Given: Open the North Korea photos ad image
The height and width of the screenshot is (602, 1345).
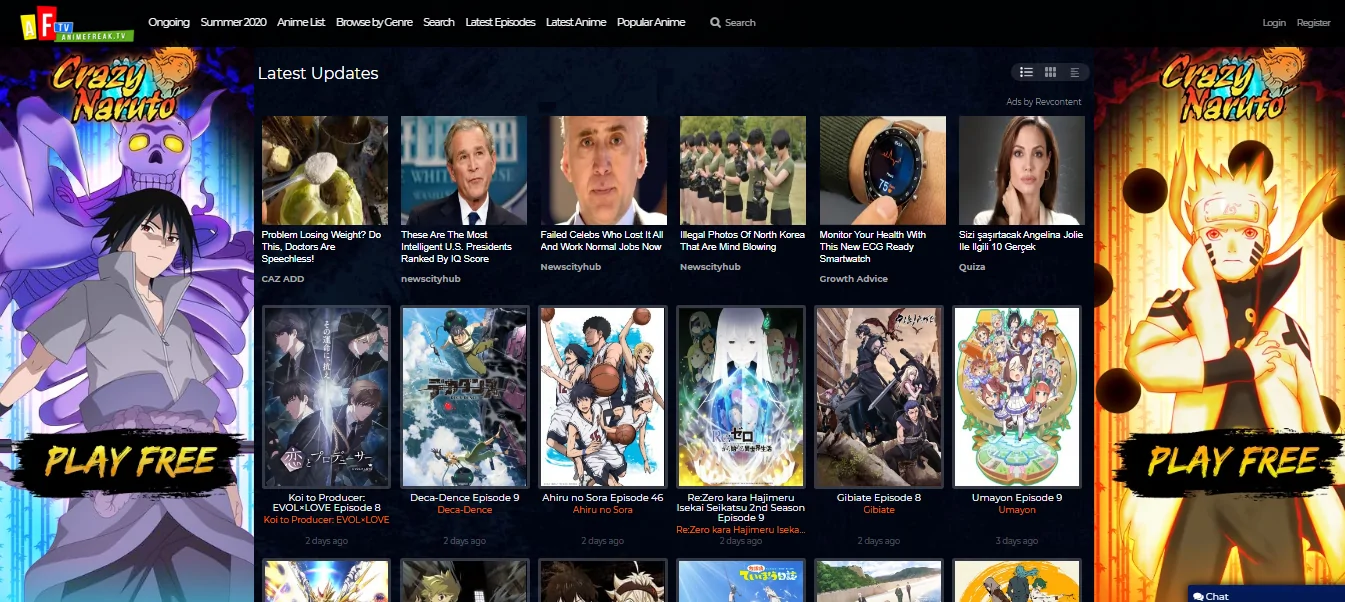Looking at the screenshot, I should (x=743, y=170).
